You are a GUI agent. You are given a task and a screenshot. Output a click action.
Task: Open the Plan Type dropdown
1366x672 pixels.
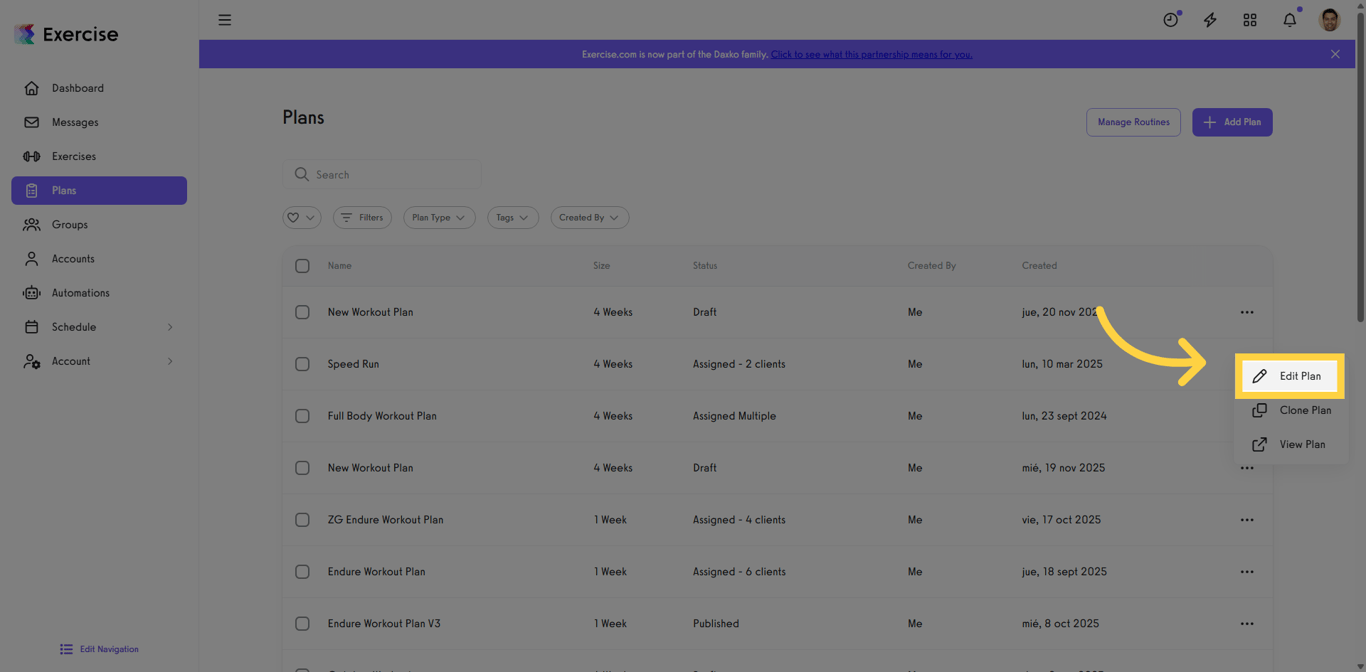click(439, 217)
